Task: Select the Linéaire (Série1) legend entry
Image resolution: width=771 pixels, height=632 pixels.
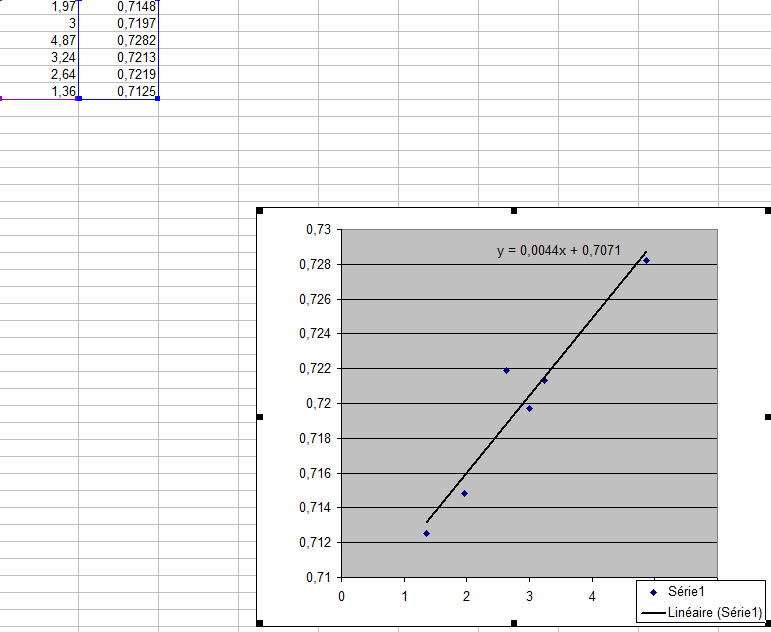Action: click(x=702, y=612)
